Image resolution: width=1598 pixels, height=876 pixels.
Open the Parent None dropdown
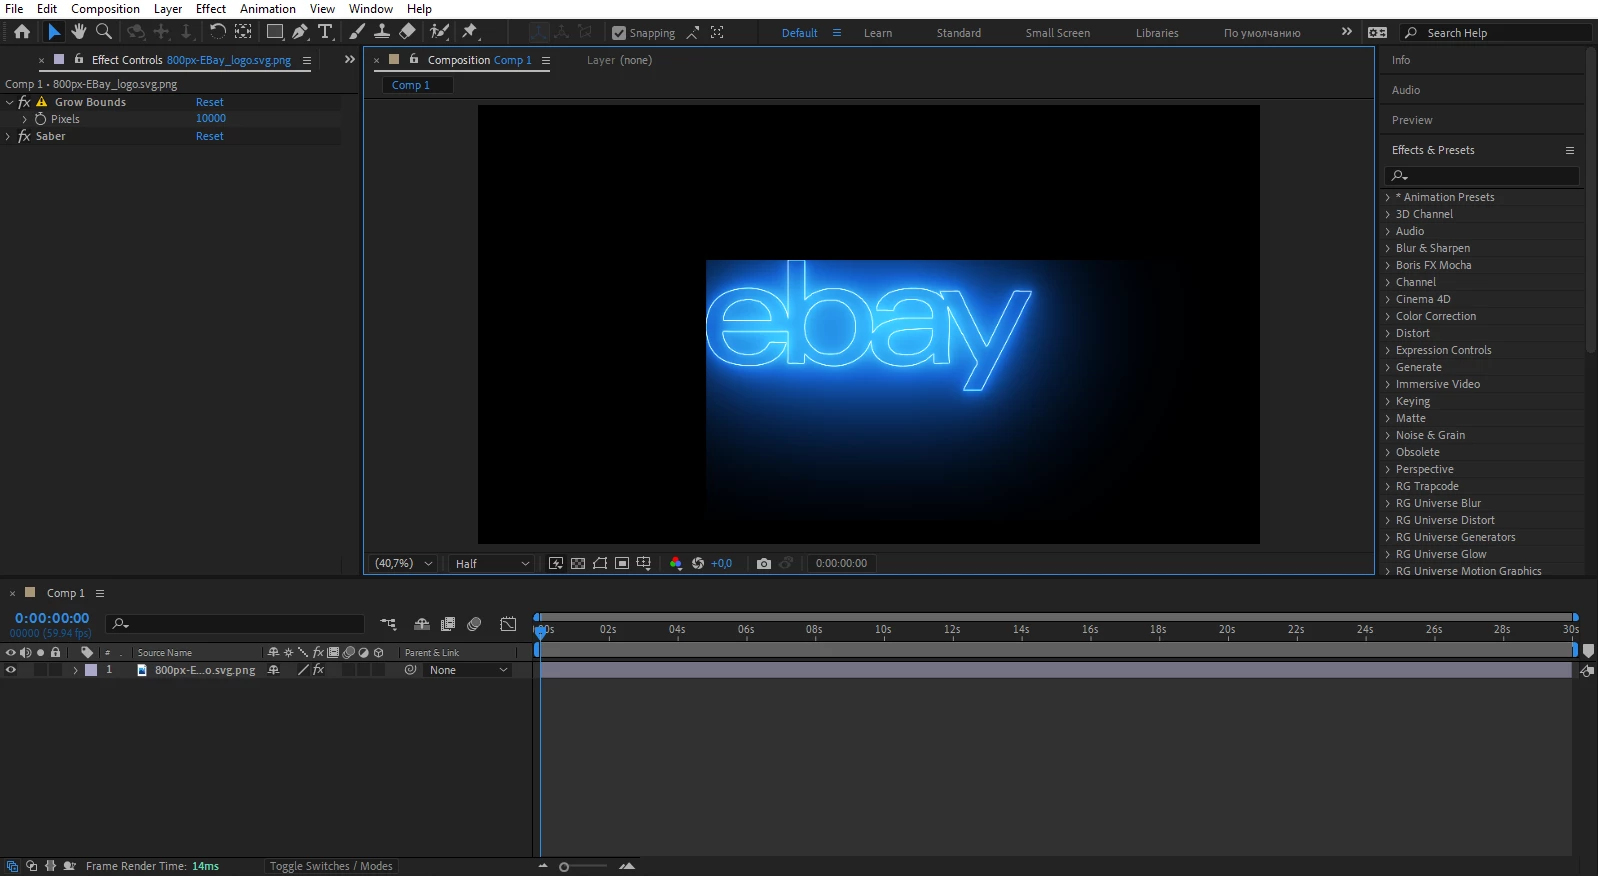tap(468, 670)
